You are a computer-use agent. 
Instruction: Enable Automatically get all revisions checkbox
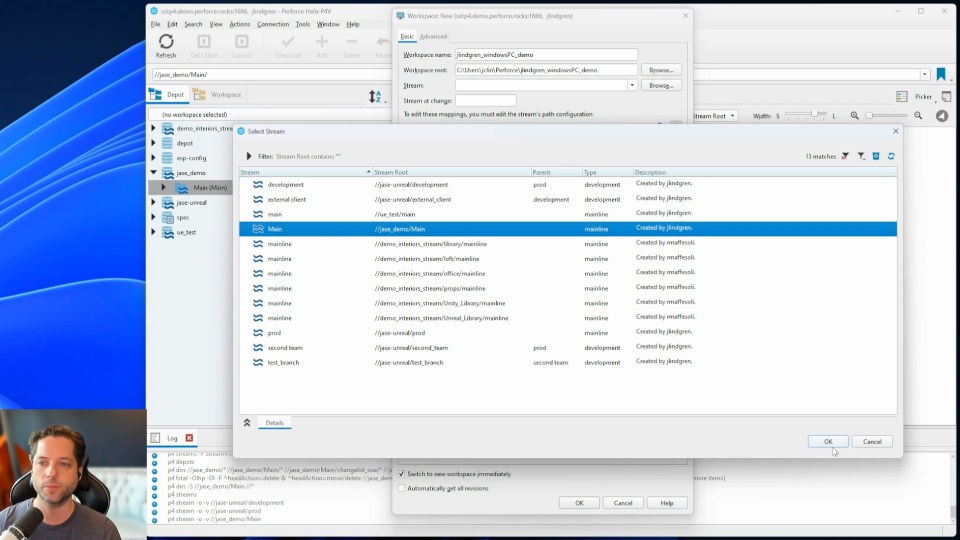tap(402, 488)
